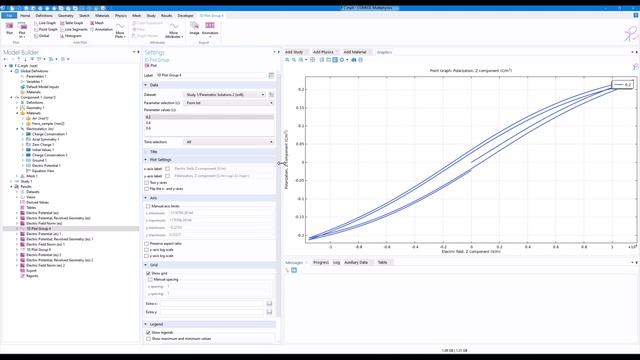Collapse the Results node in Model Builder
The image size is (640, 360).
(11, 187)
